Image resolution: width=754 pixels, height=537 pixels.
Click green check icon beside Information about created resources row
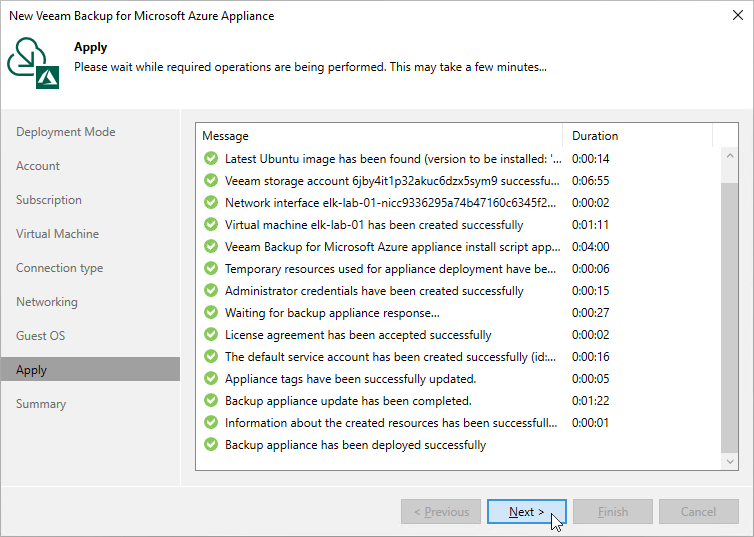pyautogui.click(x=211, y=423)
